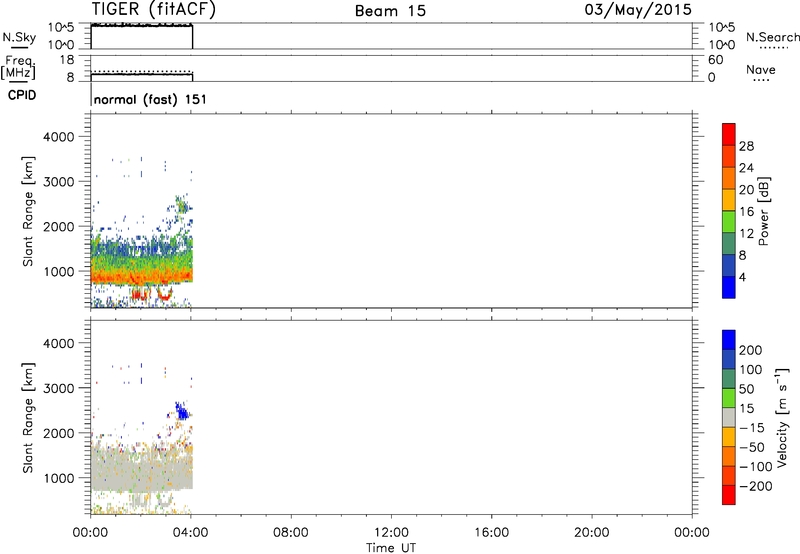800x554 pixels.
Task: Click the 18 tick of the frequency axis
Action: point(67,60)
